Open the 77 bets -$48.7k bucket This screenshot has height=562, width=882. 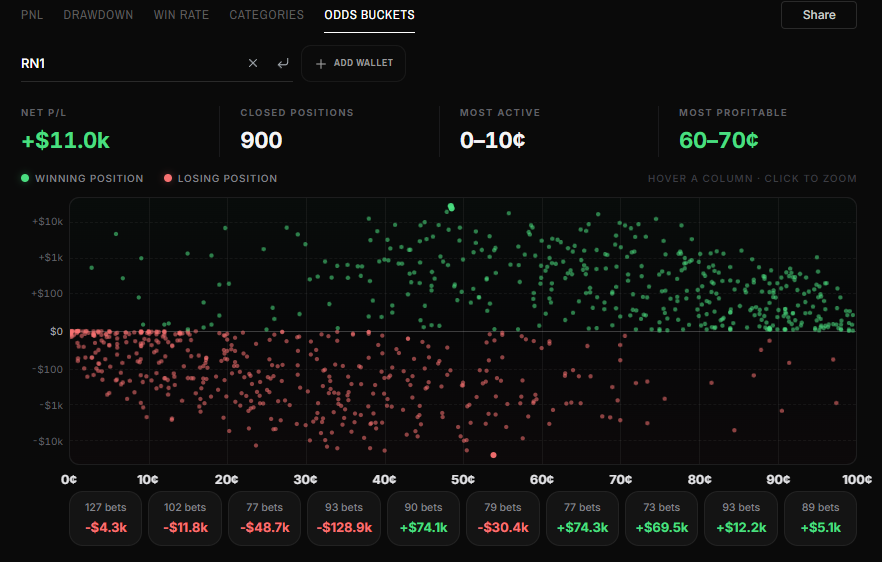264,518
